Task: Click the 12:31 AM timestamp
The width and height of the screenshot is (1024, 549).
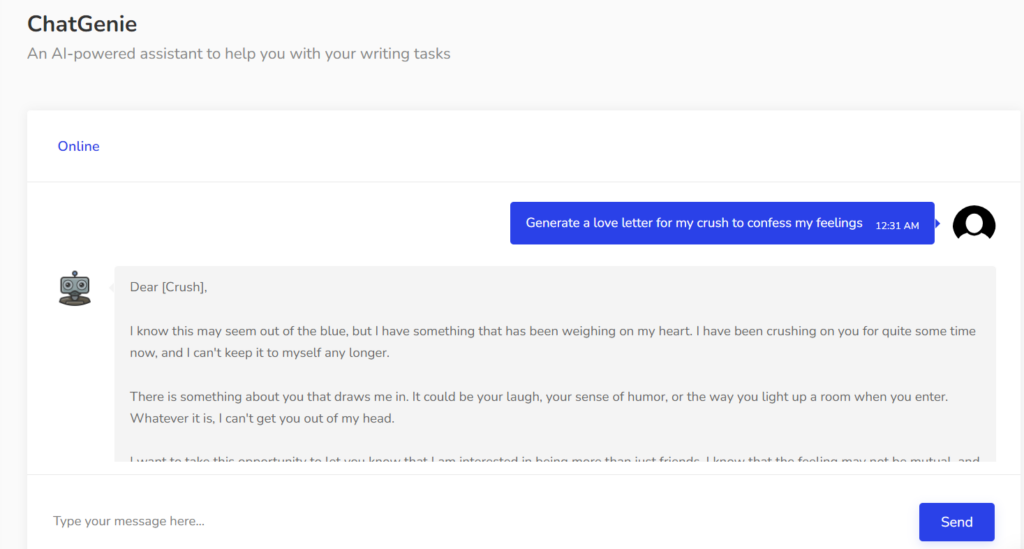Action: tap(897, 225)
